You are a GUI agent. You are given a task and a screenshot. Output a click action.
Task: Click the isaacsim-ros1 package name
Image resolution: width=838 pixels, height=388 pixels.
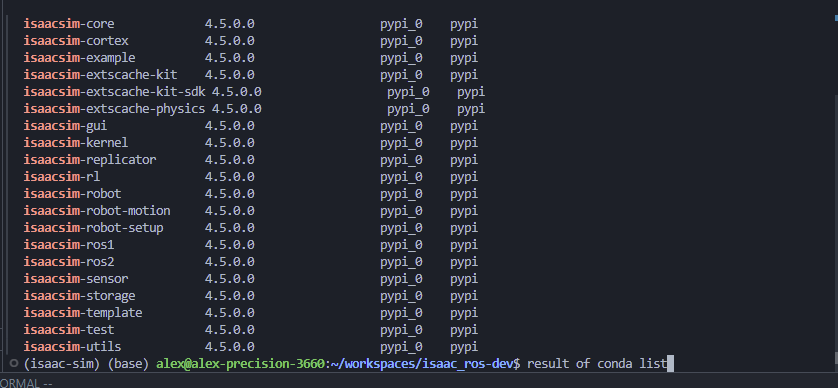click(68, 245)
